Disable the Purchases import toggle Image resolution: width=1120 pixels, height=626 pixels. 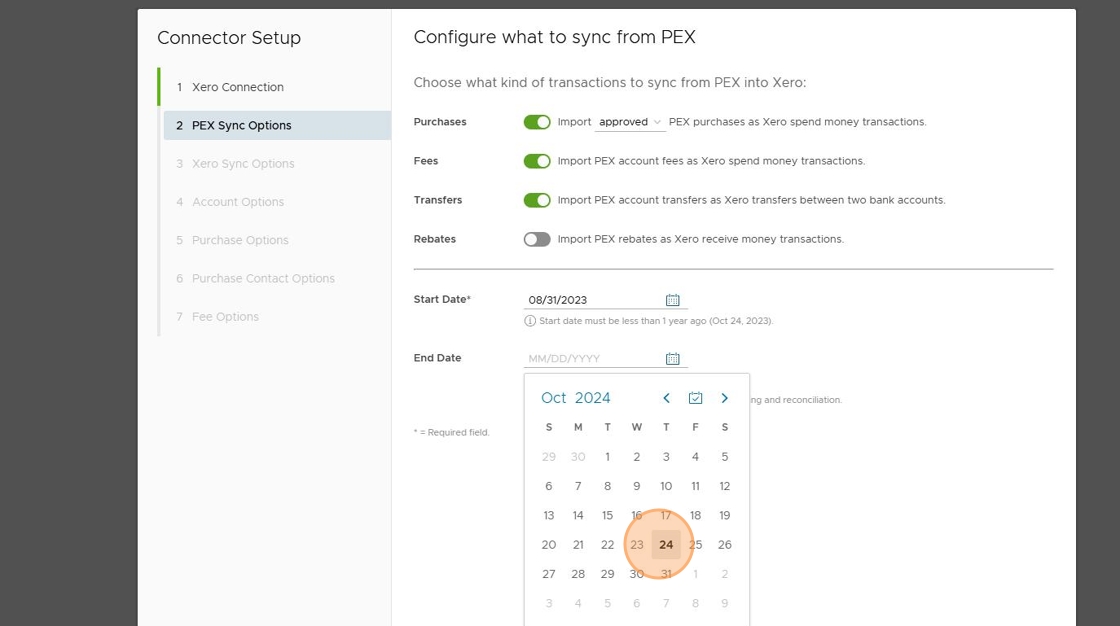537,122
